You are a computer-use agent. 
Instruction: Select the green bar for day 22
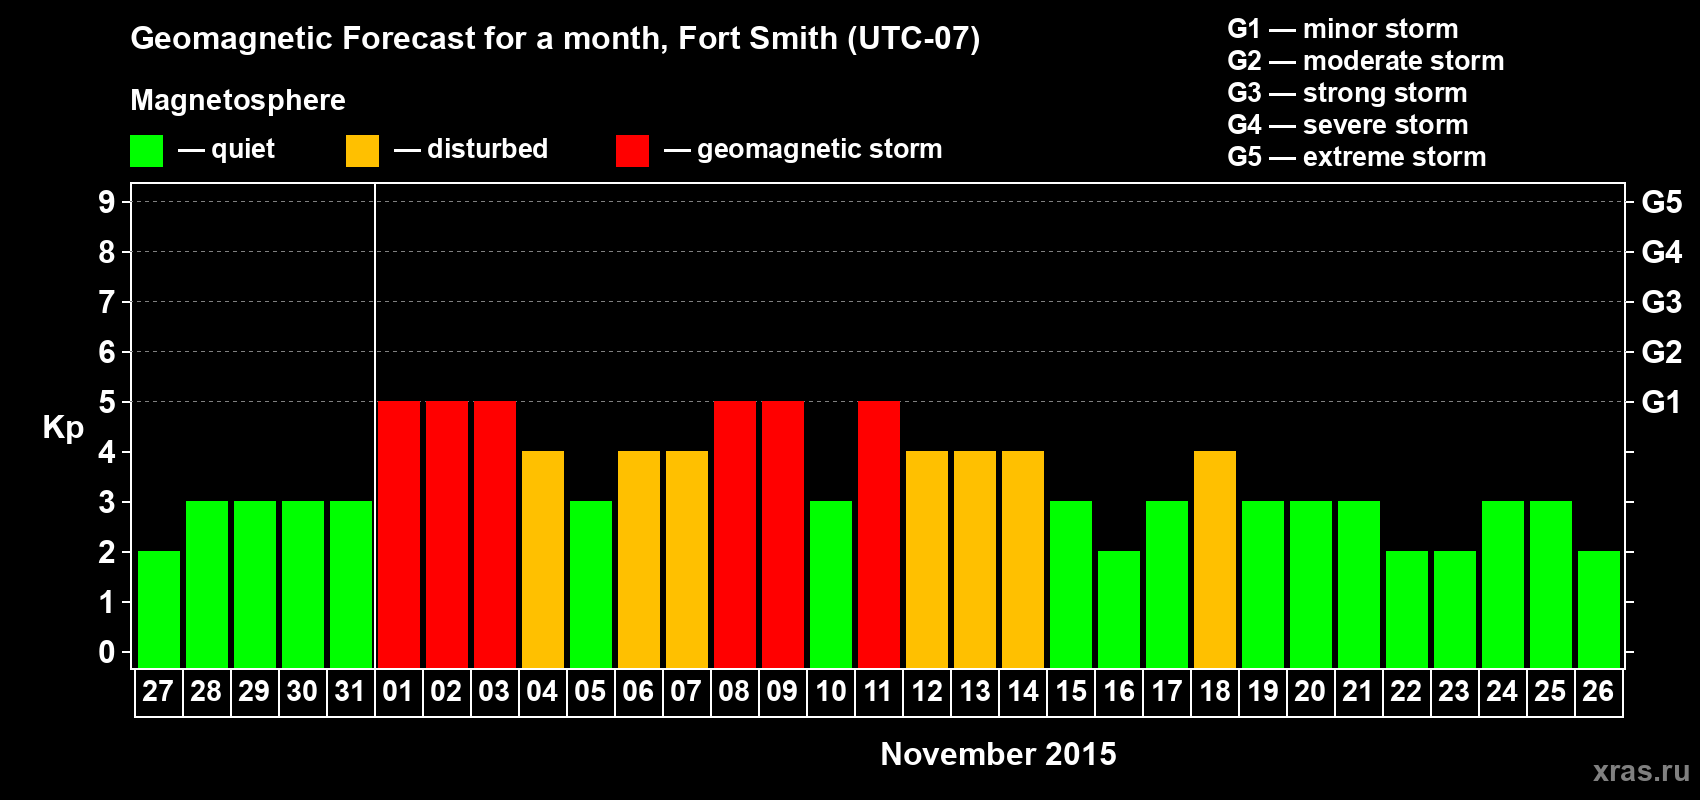(1407, 610)
